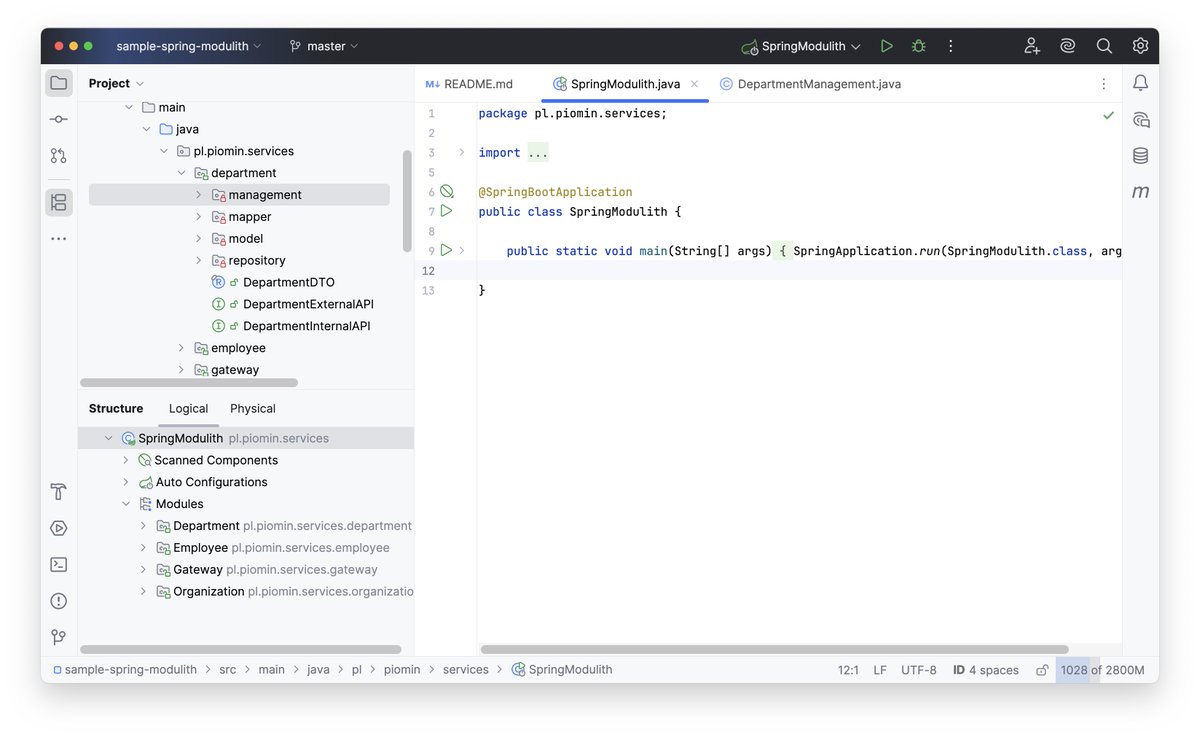The image size is (1200, 737).
Task: Open the Git tool window
Action: 59,637
